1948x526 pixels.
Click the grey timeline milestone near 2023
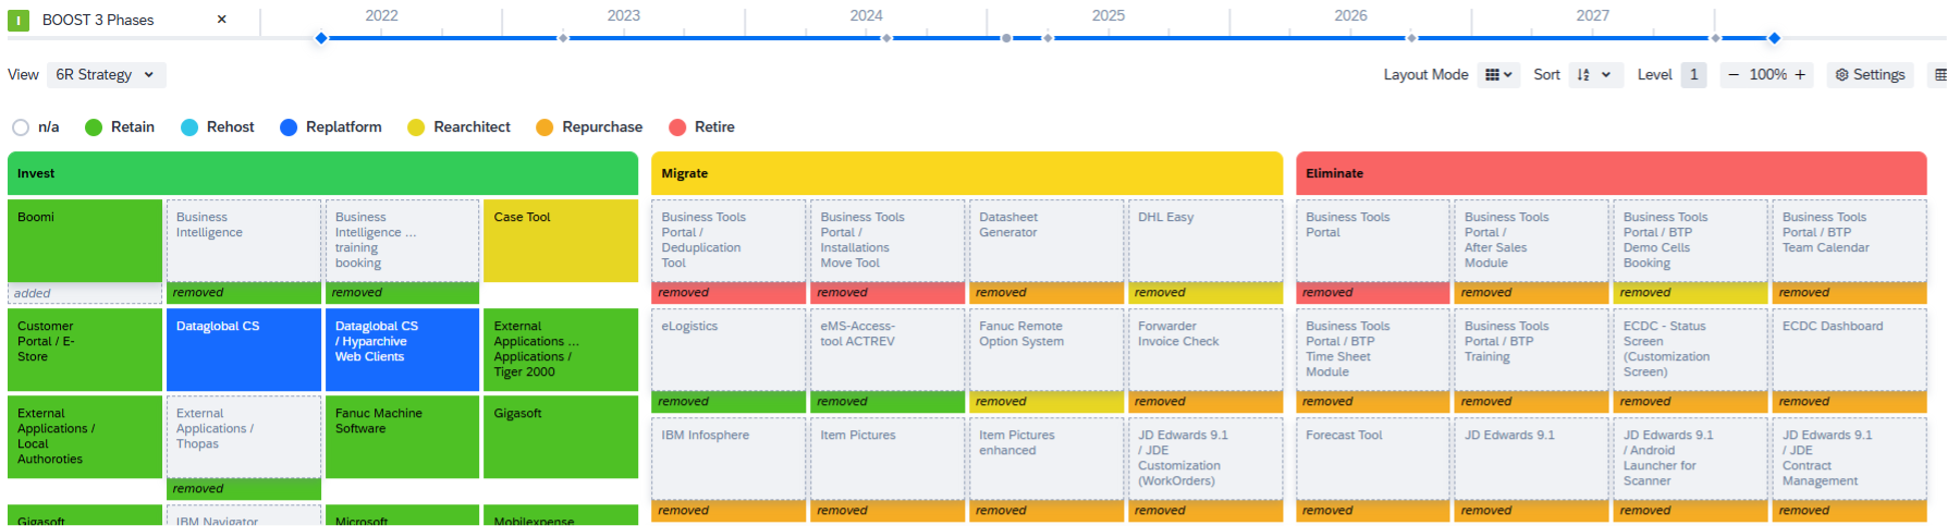563,38
